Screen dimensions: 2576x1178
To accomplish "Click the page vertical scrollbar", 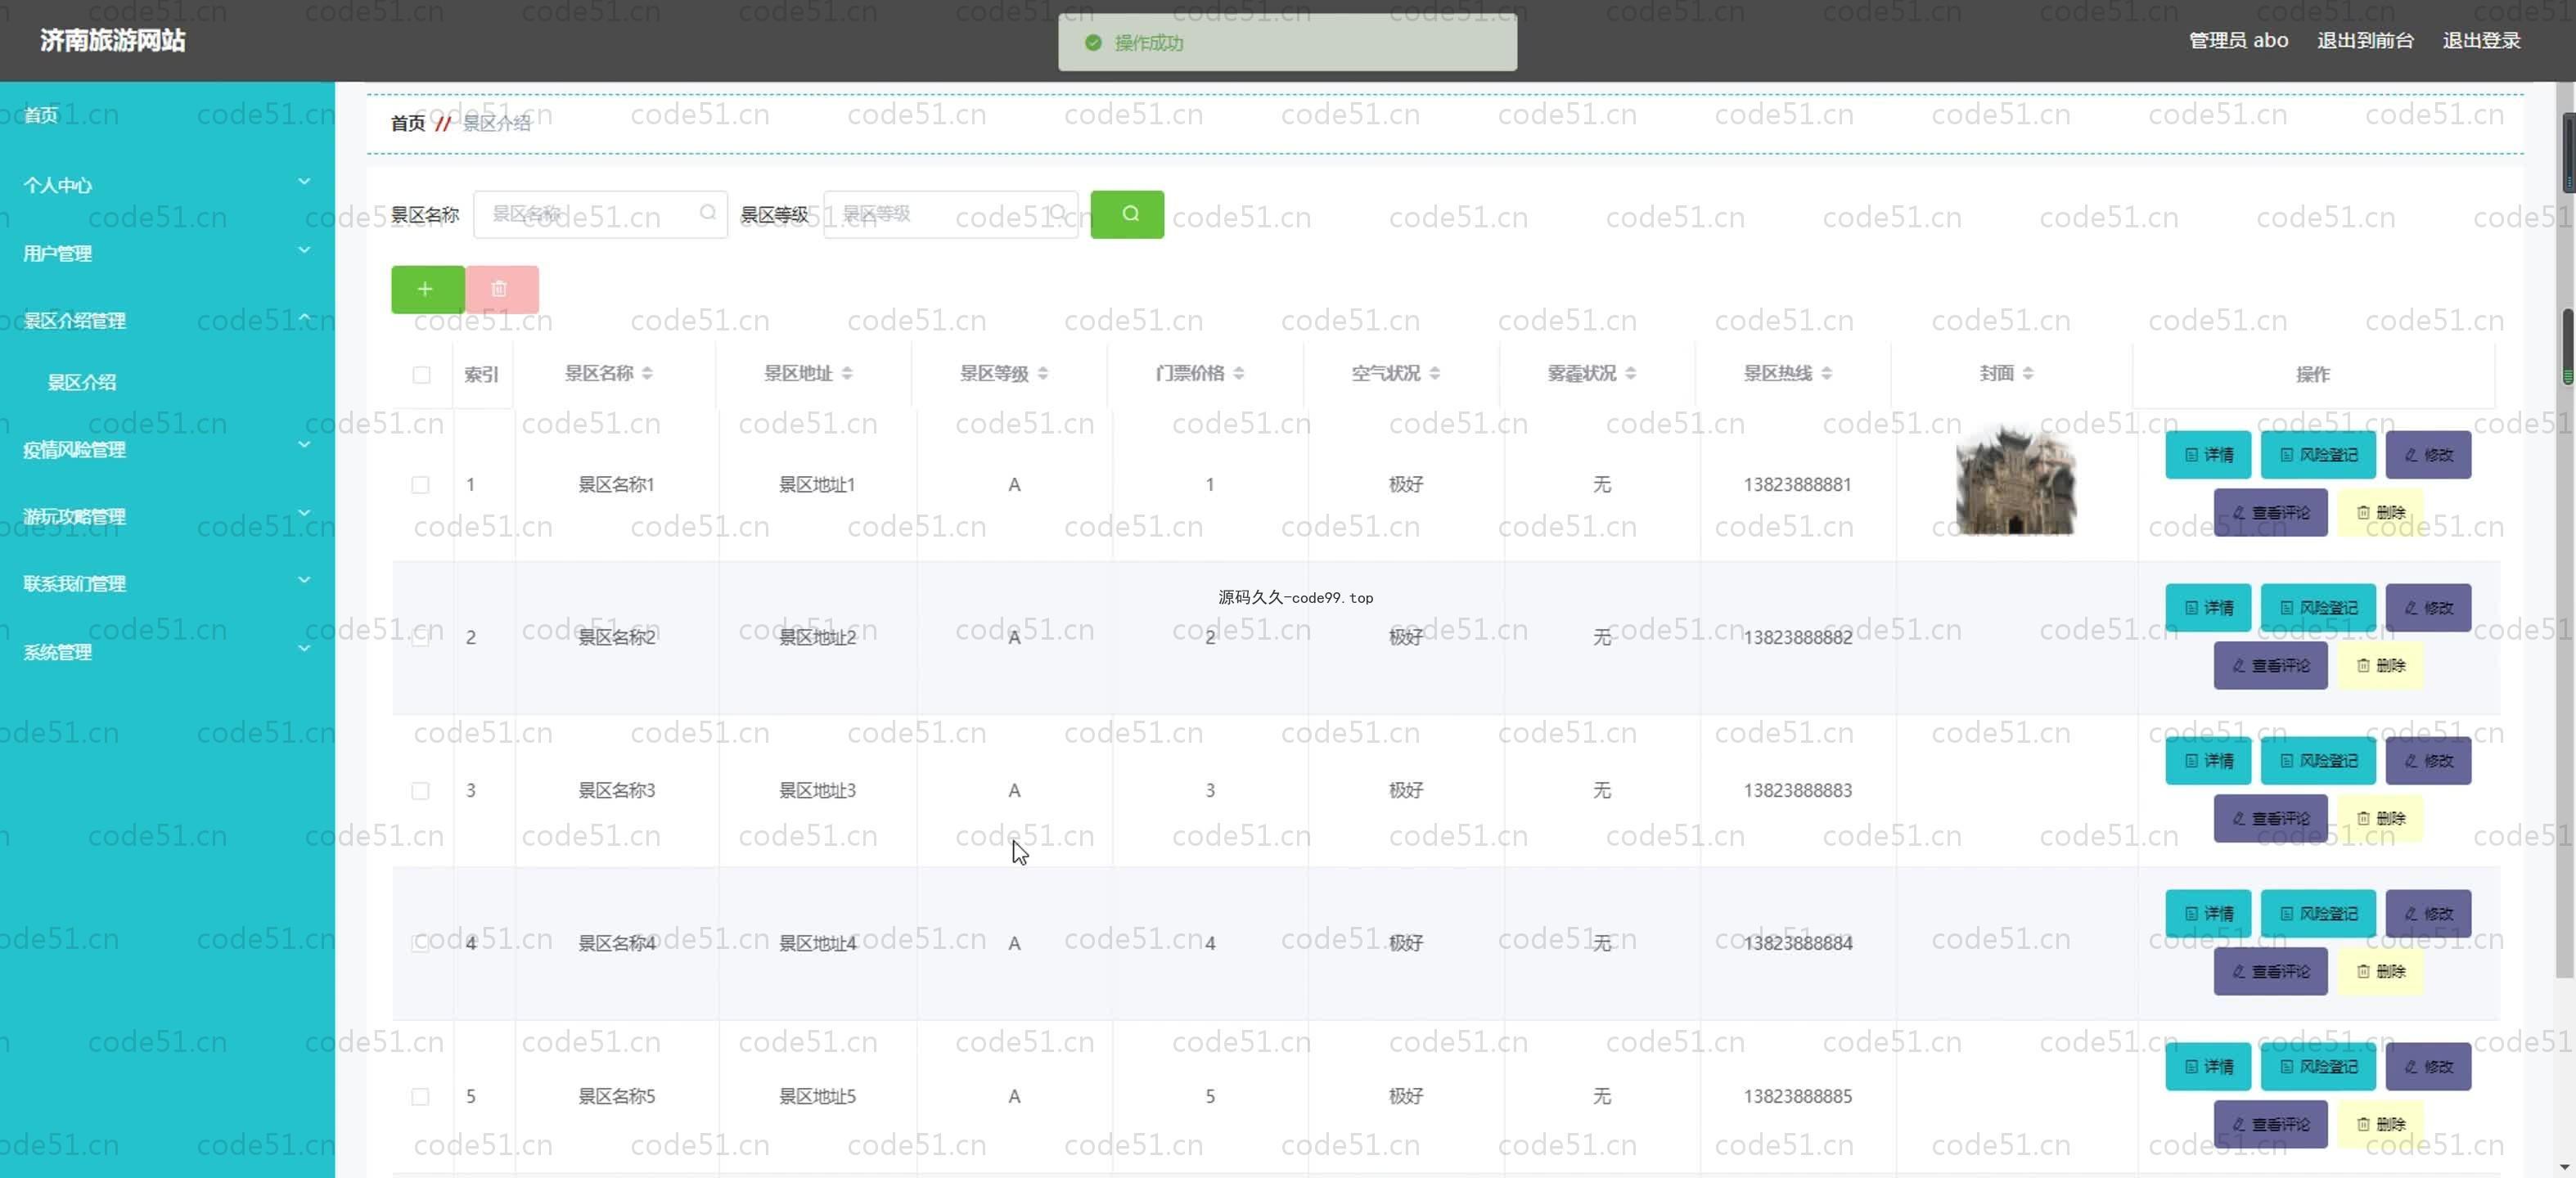I will click(2567, 530).
